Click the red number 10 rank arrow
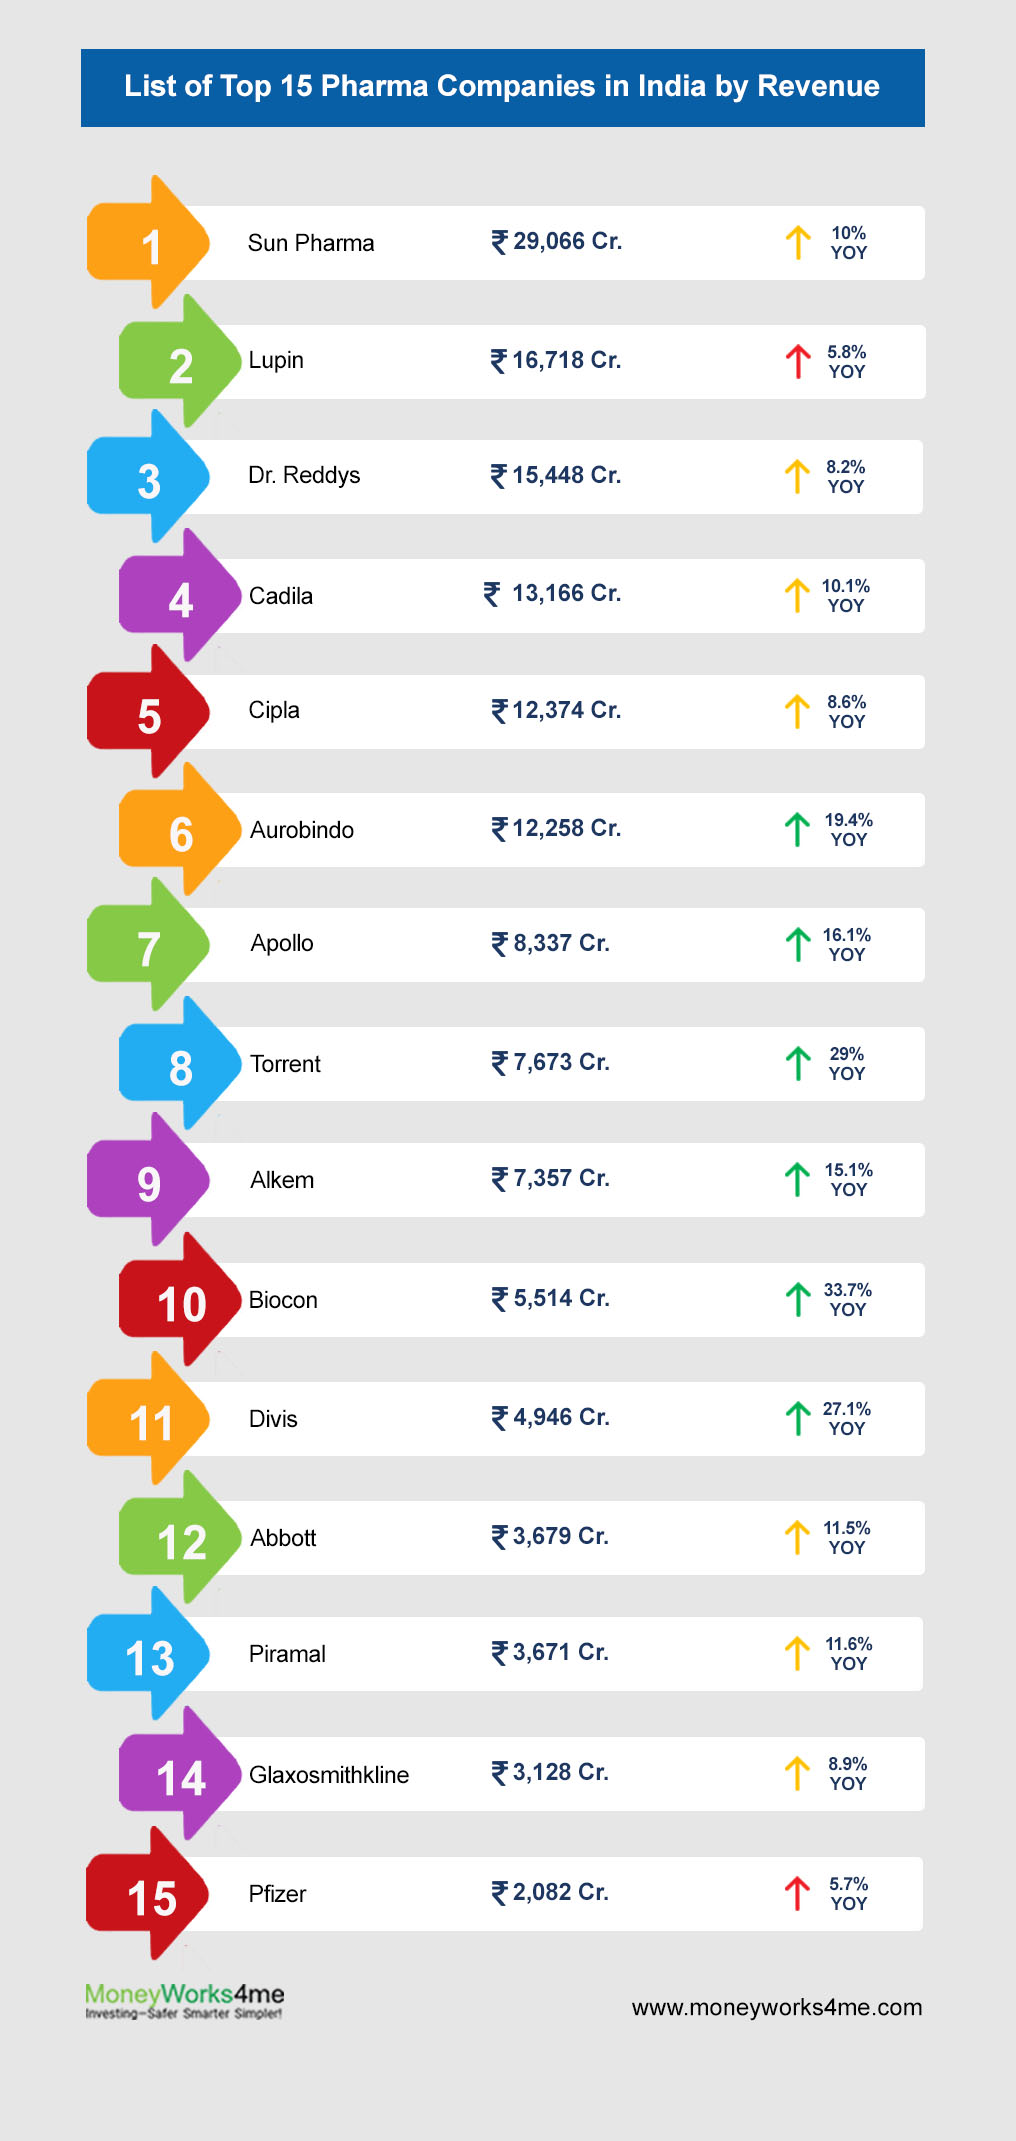Screen dimensions: 1016x2141 tap(180, 1302)
